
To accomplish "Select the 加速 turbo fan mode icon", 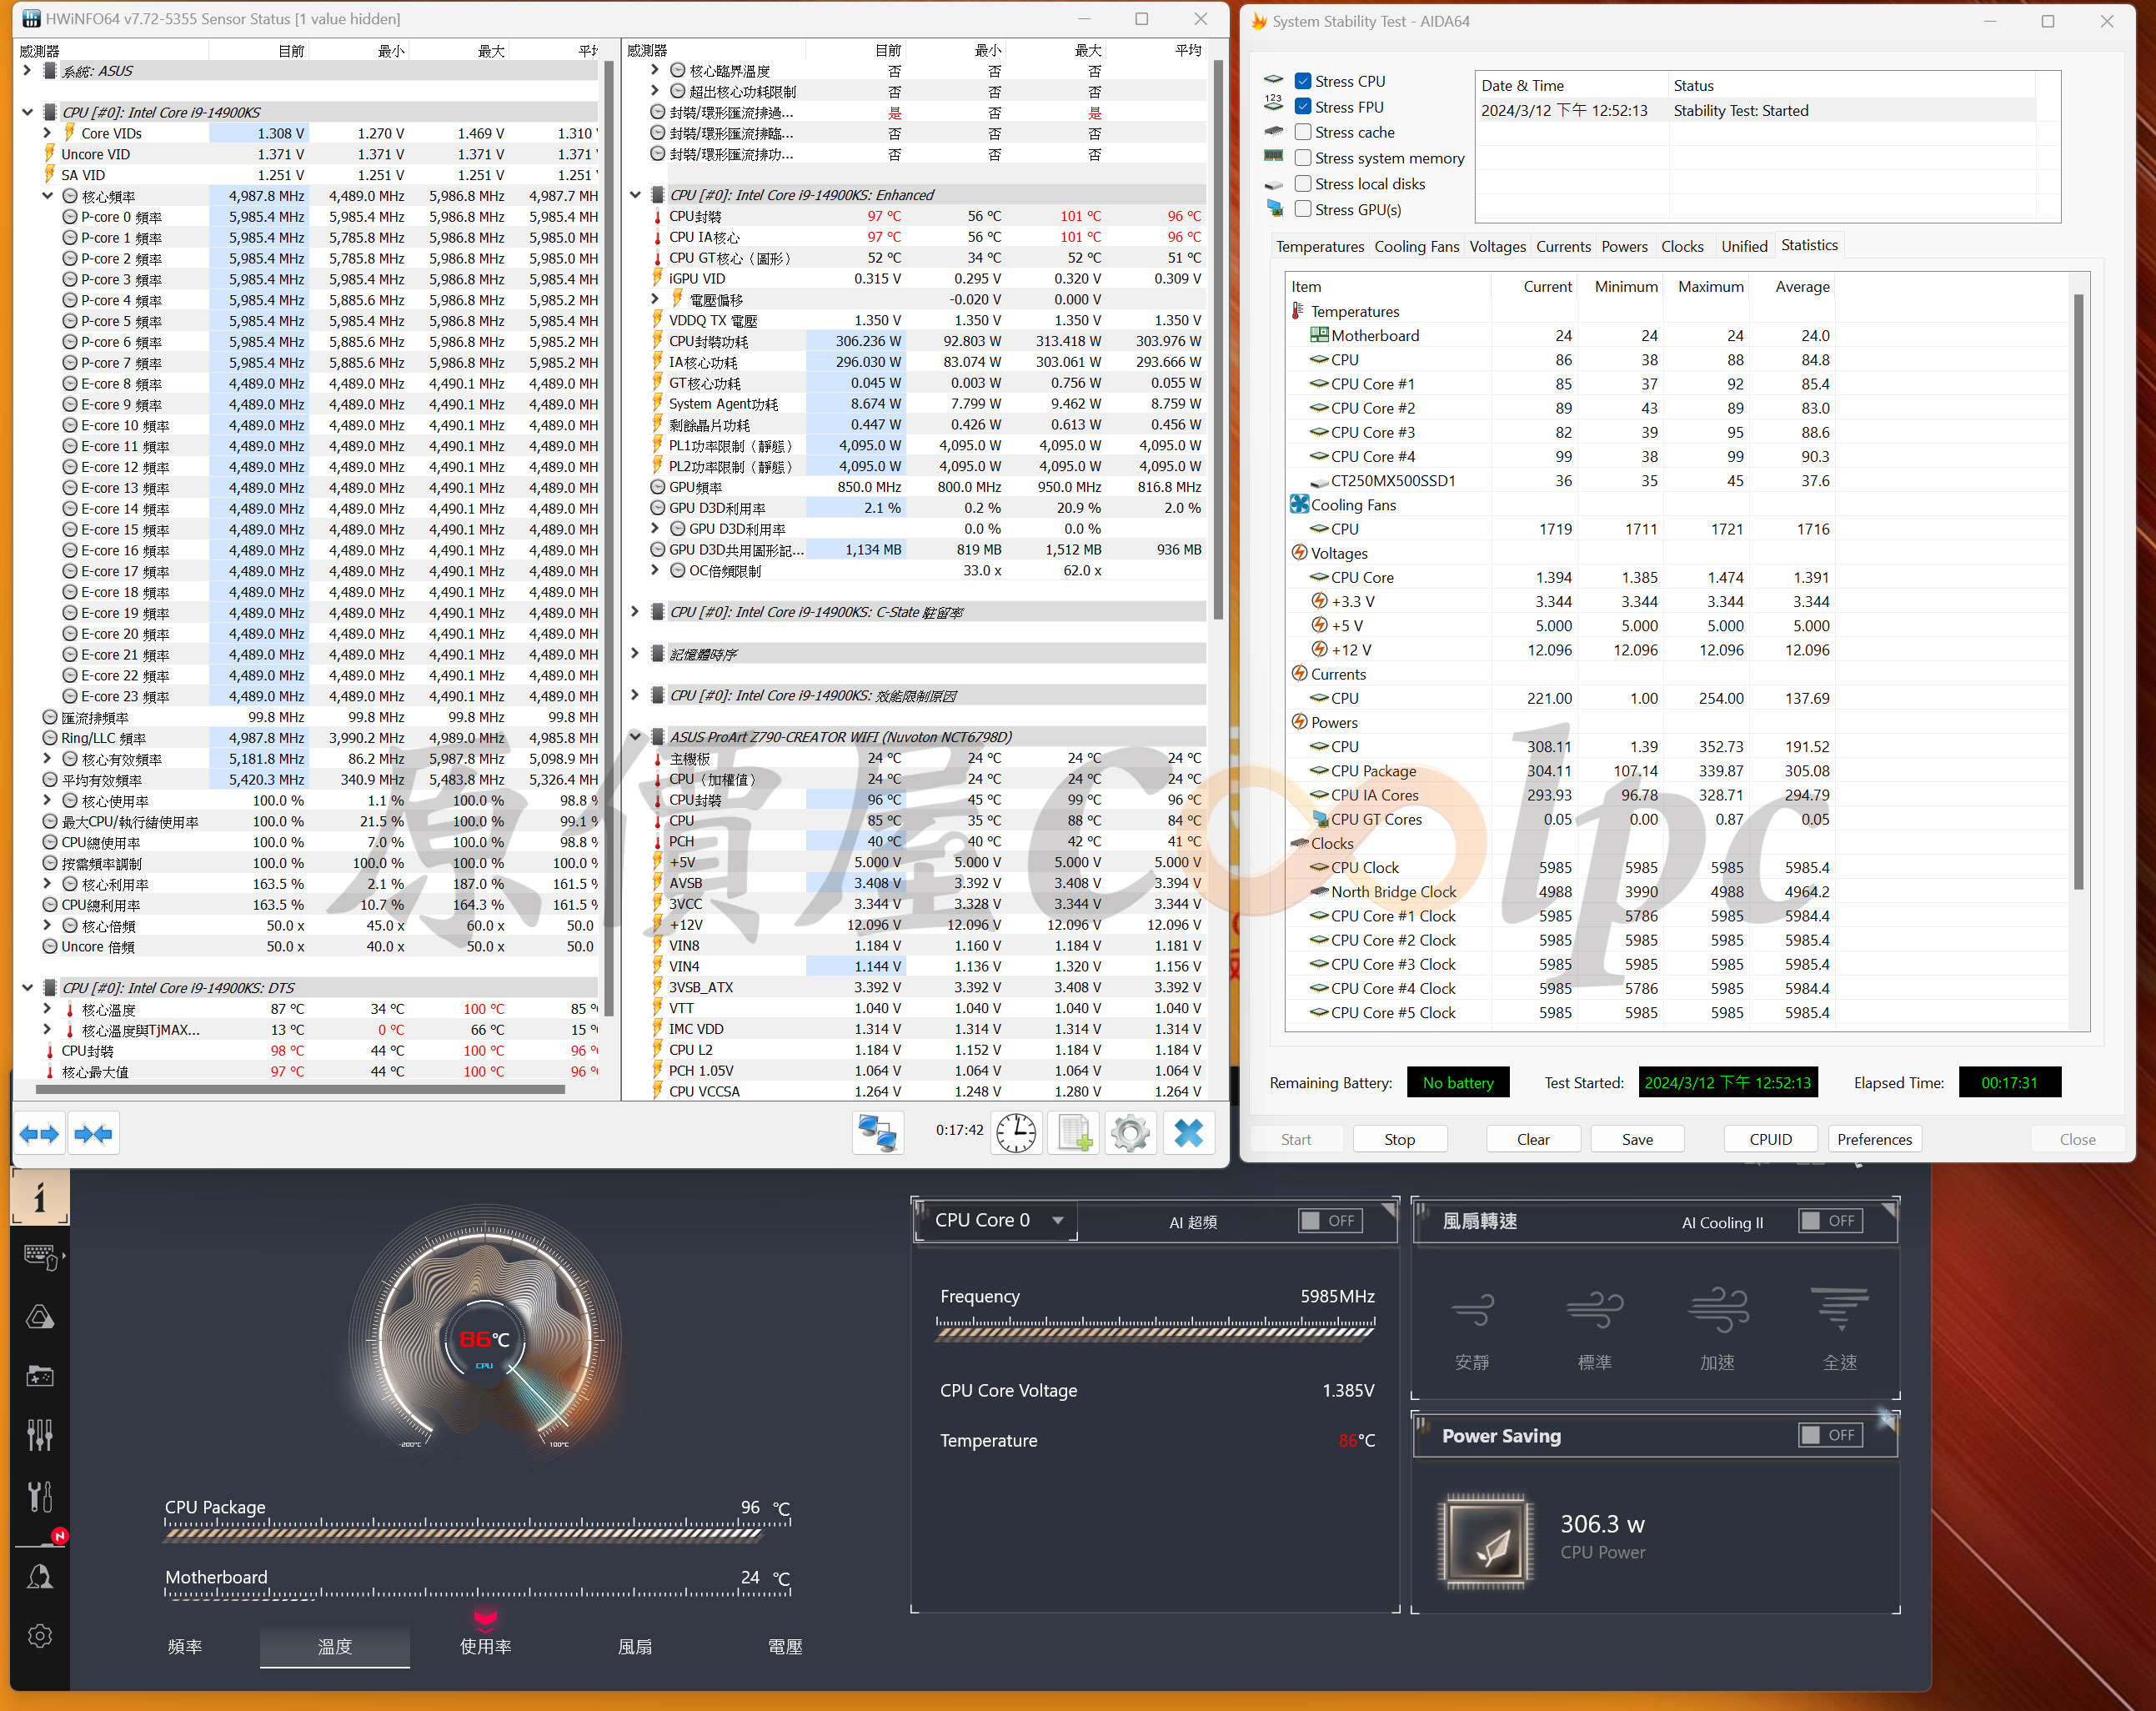I will 1718,1310.
